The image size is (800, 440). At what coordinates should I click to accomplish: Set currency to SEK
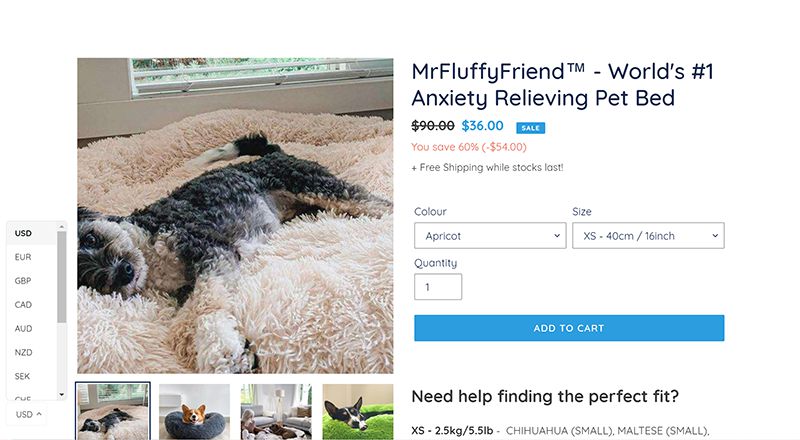pos(24,376)
